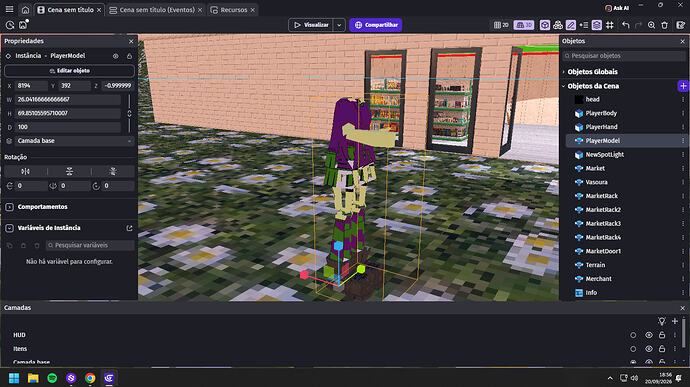Toggle the lock on the Itens layer
The image size is (690, 387).
pos(662,349)
